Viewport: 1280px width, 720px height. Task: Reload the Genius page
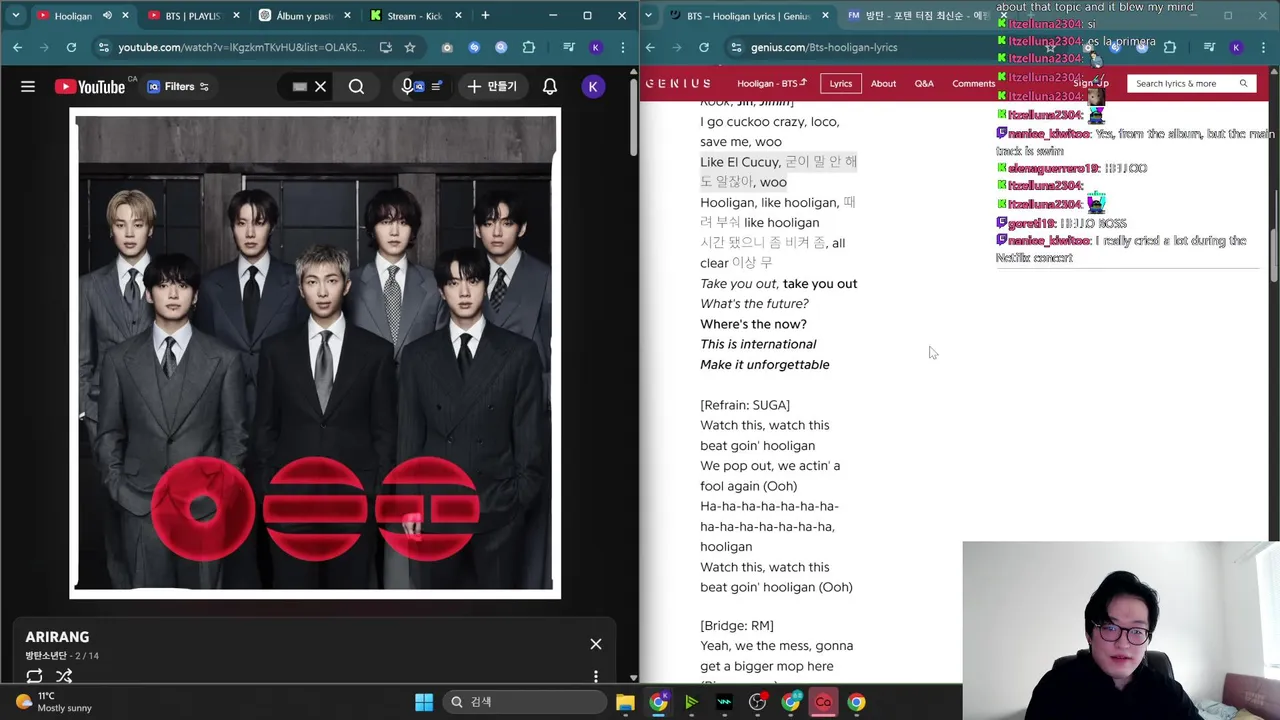click(x=704, y=47)
